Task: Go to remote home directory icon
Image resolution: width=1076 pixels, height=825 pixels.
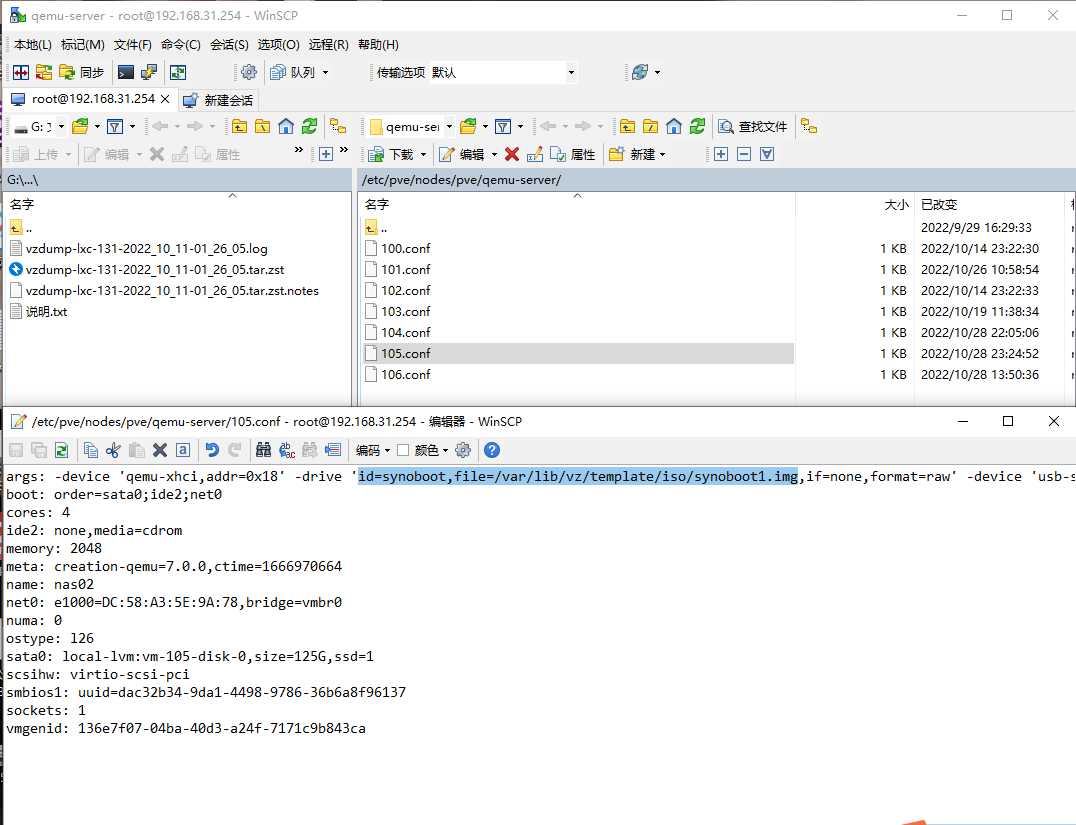Action: (674, 126)
